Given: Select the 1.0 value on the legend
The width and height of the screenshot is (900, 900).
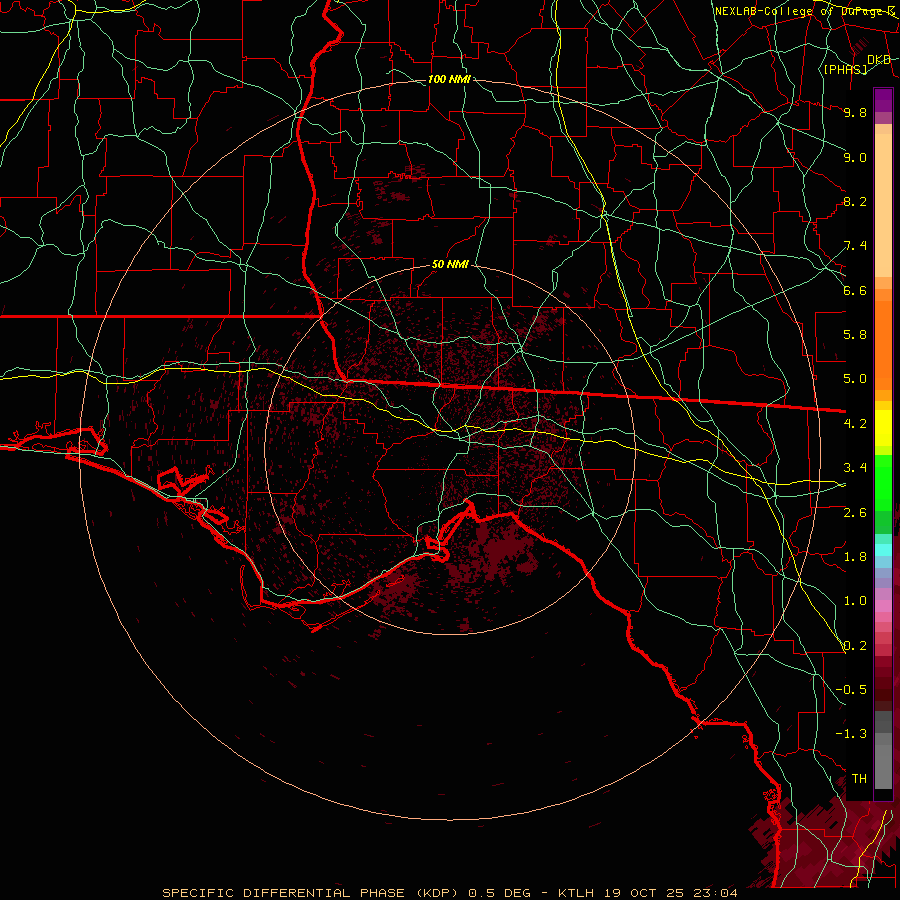Looking at the screenshot, I should click(x=855, y=601).
